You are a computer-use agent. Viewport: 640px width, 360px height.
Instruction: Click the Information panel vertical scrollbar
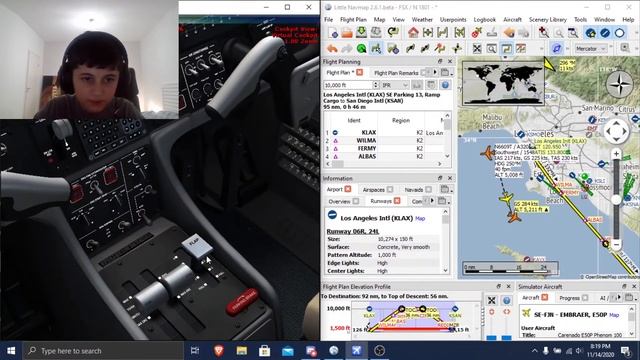(445, 240)
